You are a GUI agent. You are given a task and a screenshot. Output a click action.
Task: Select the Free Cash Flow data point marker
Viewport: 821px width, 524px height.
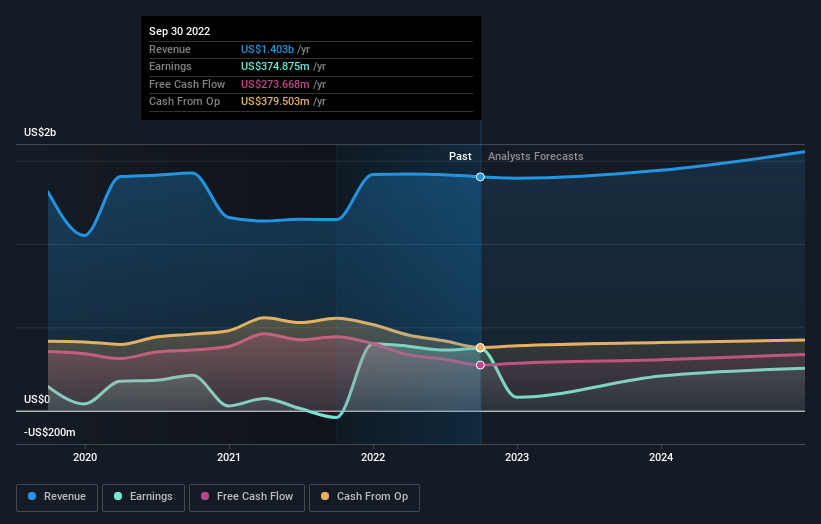tap(480, 365)
